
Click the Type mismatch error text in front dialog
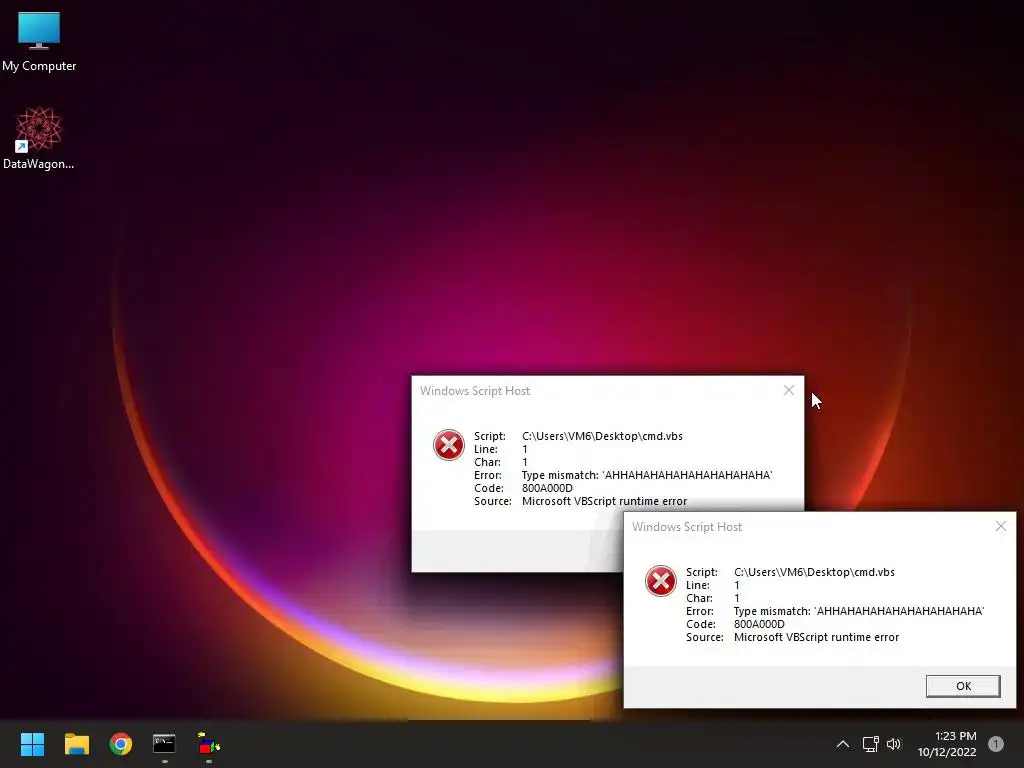[859, 611]
